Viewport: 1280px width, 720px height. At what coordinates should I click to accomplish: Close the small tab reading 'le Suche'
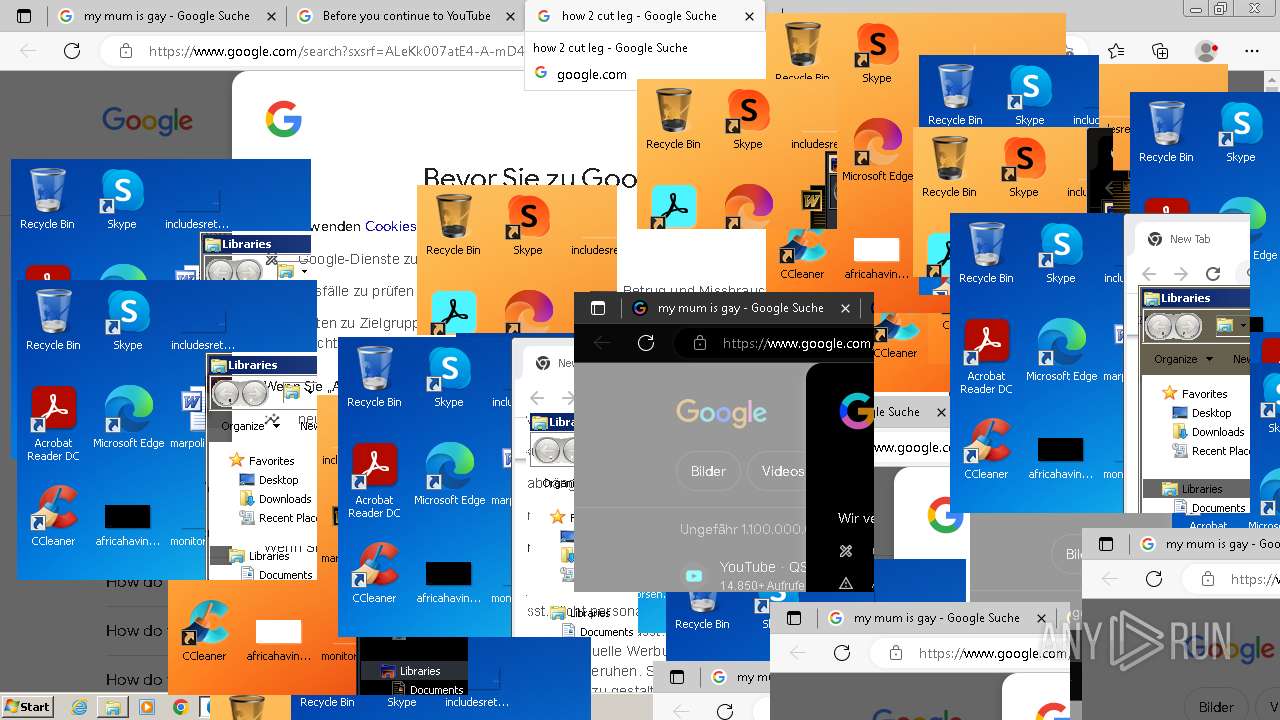[x=941, y=411]
